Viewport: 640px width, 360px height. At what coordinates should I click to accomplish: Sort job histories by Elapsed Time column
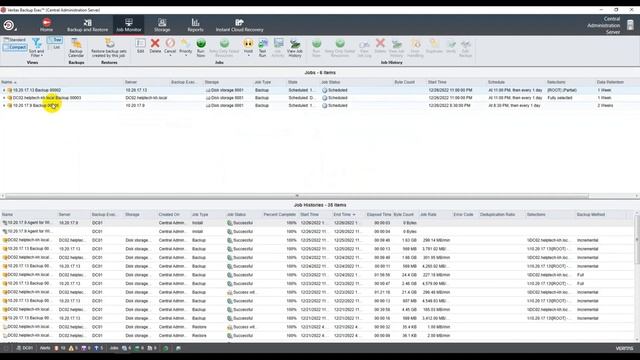(378, 214)
